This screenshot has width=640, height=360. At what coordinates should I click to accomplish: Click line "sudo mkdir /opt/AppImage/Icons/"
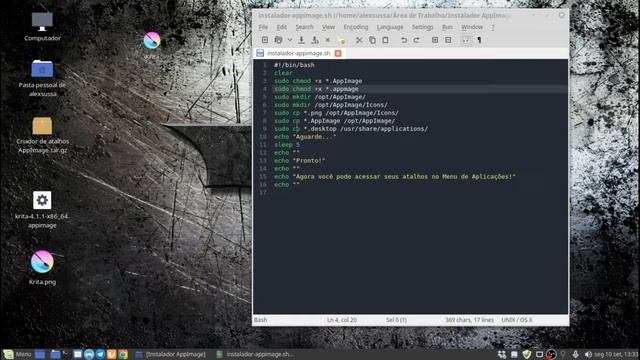coord(331,105)
